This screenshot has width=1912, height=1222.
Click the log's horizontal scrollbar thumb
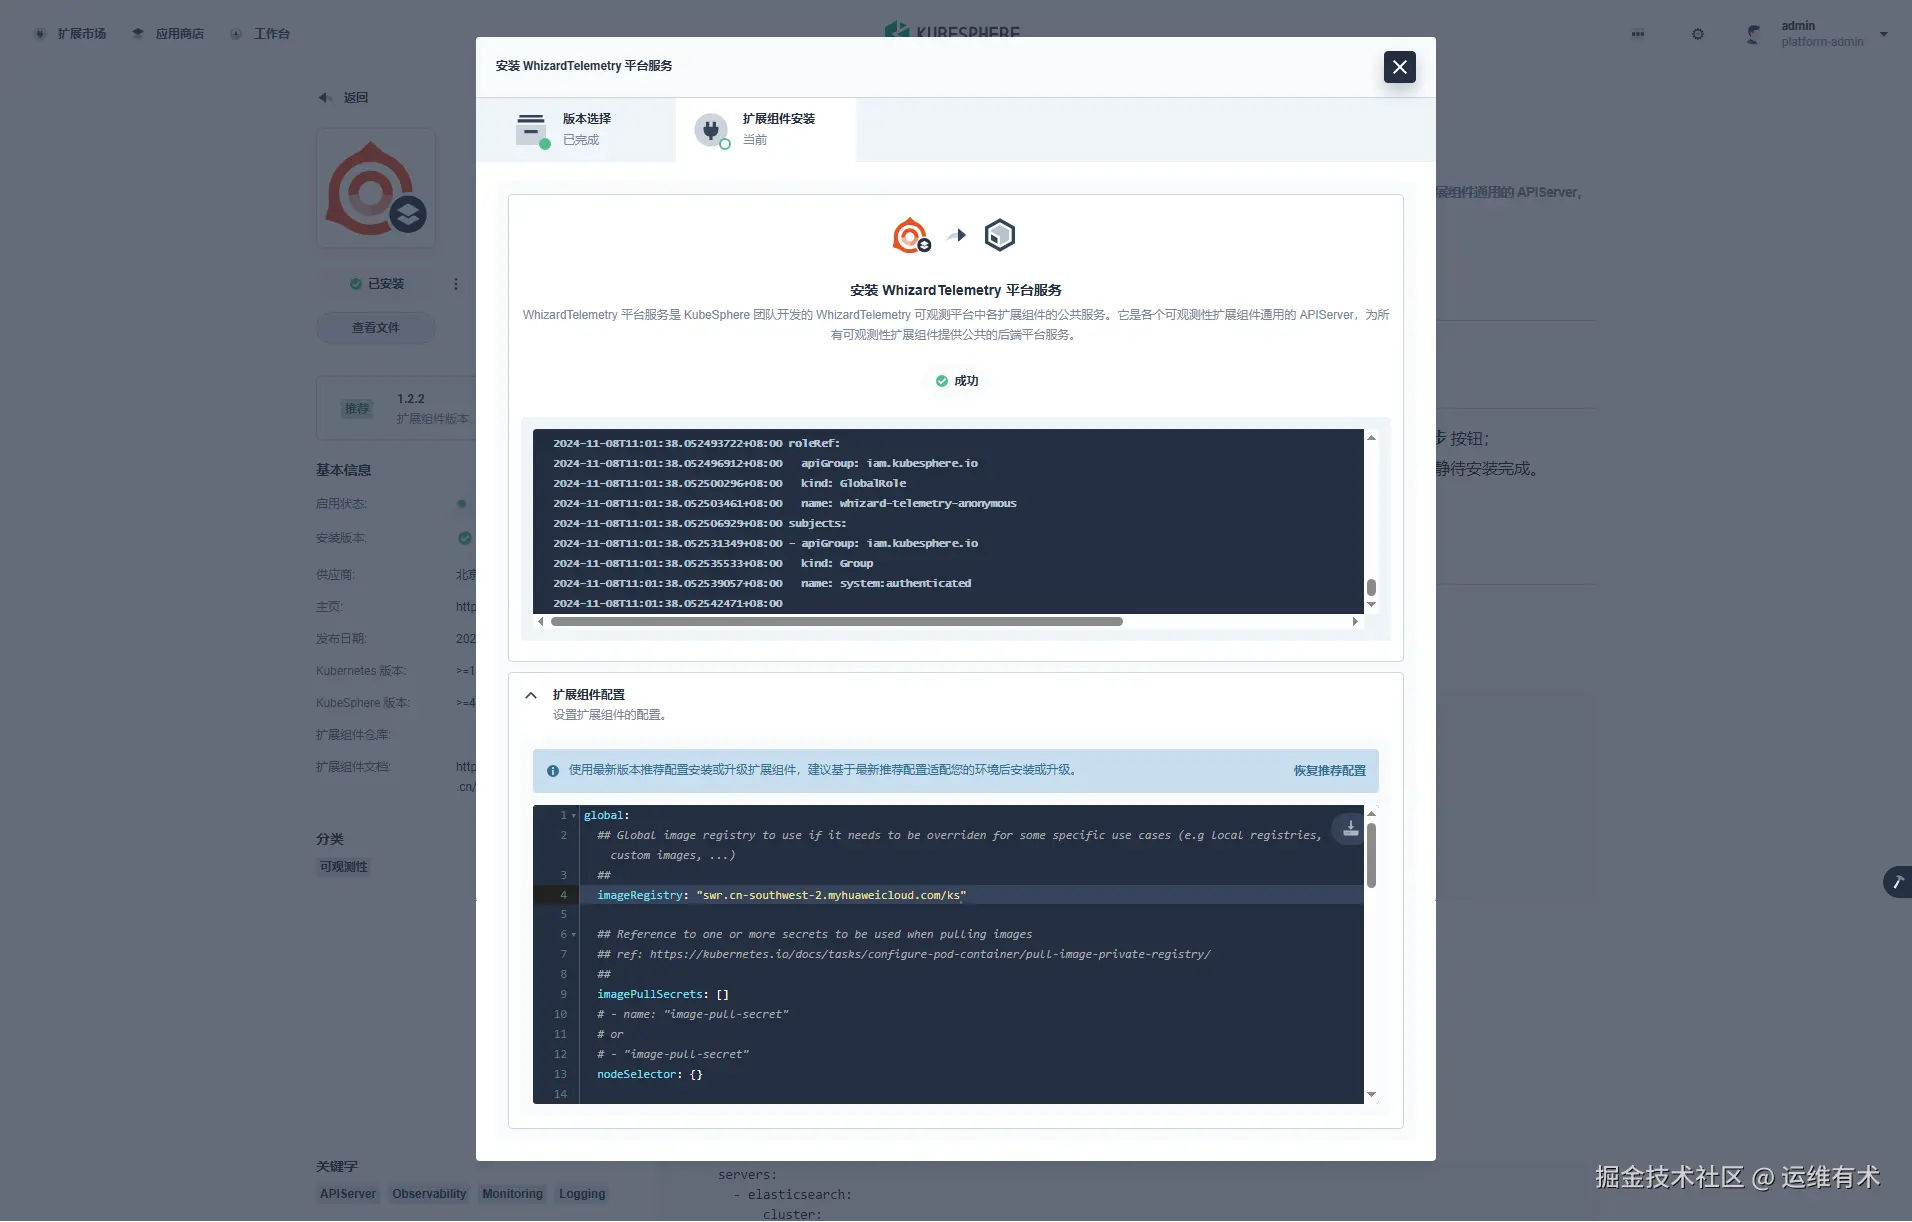837,622
